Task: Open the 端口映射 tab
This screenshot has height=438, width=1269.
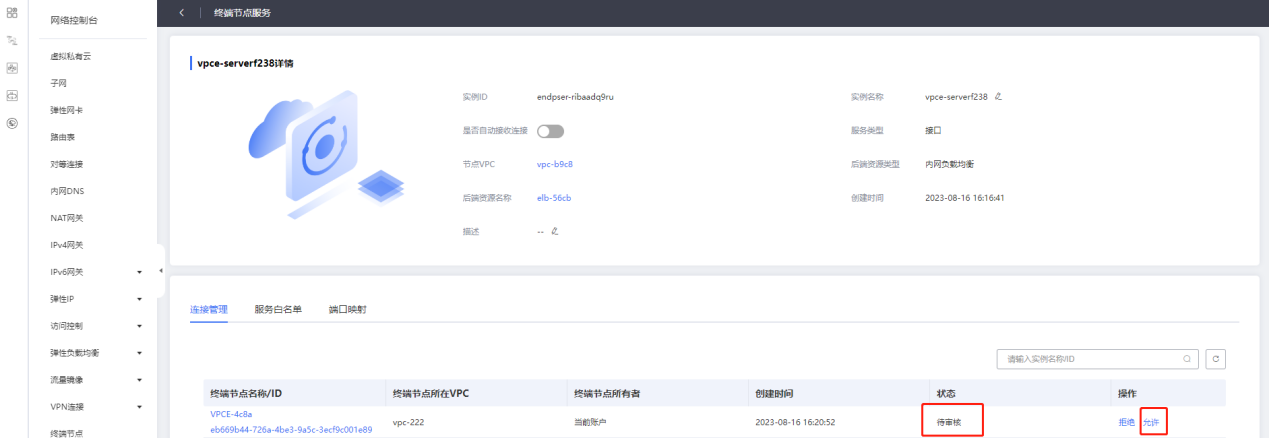Action: tap(347, 310)
